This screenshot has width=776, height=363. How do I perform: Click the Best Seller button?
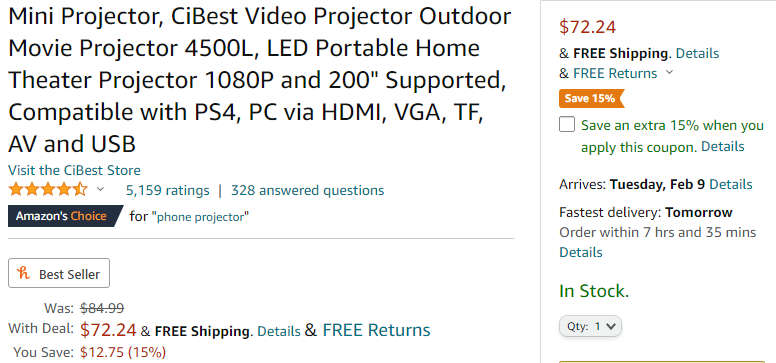pos(59,273)
